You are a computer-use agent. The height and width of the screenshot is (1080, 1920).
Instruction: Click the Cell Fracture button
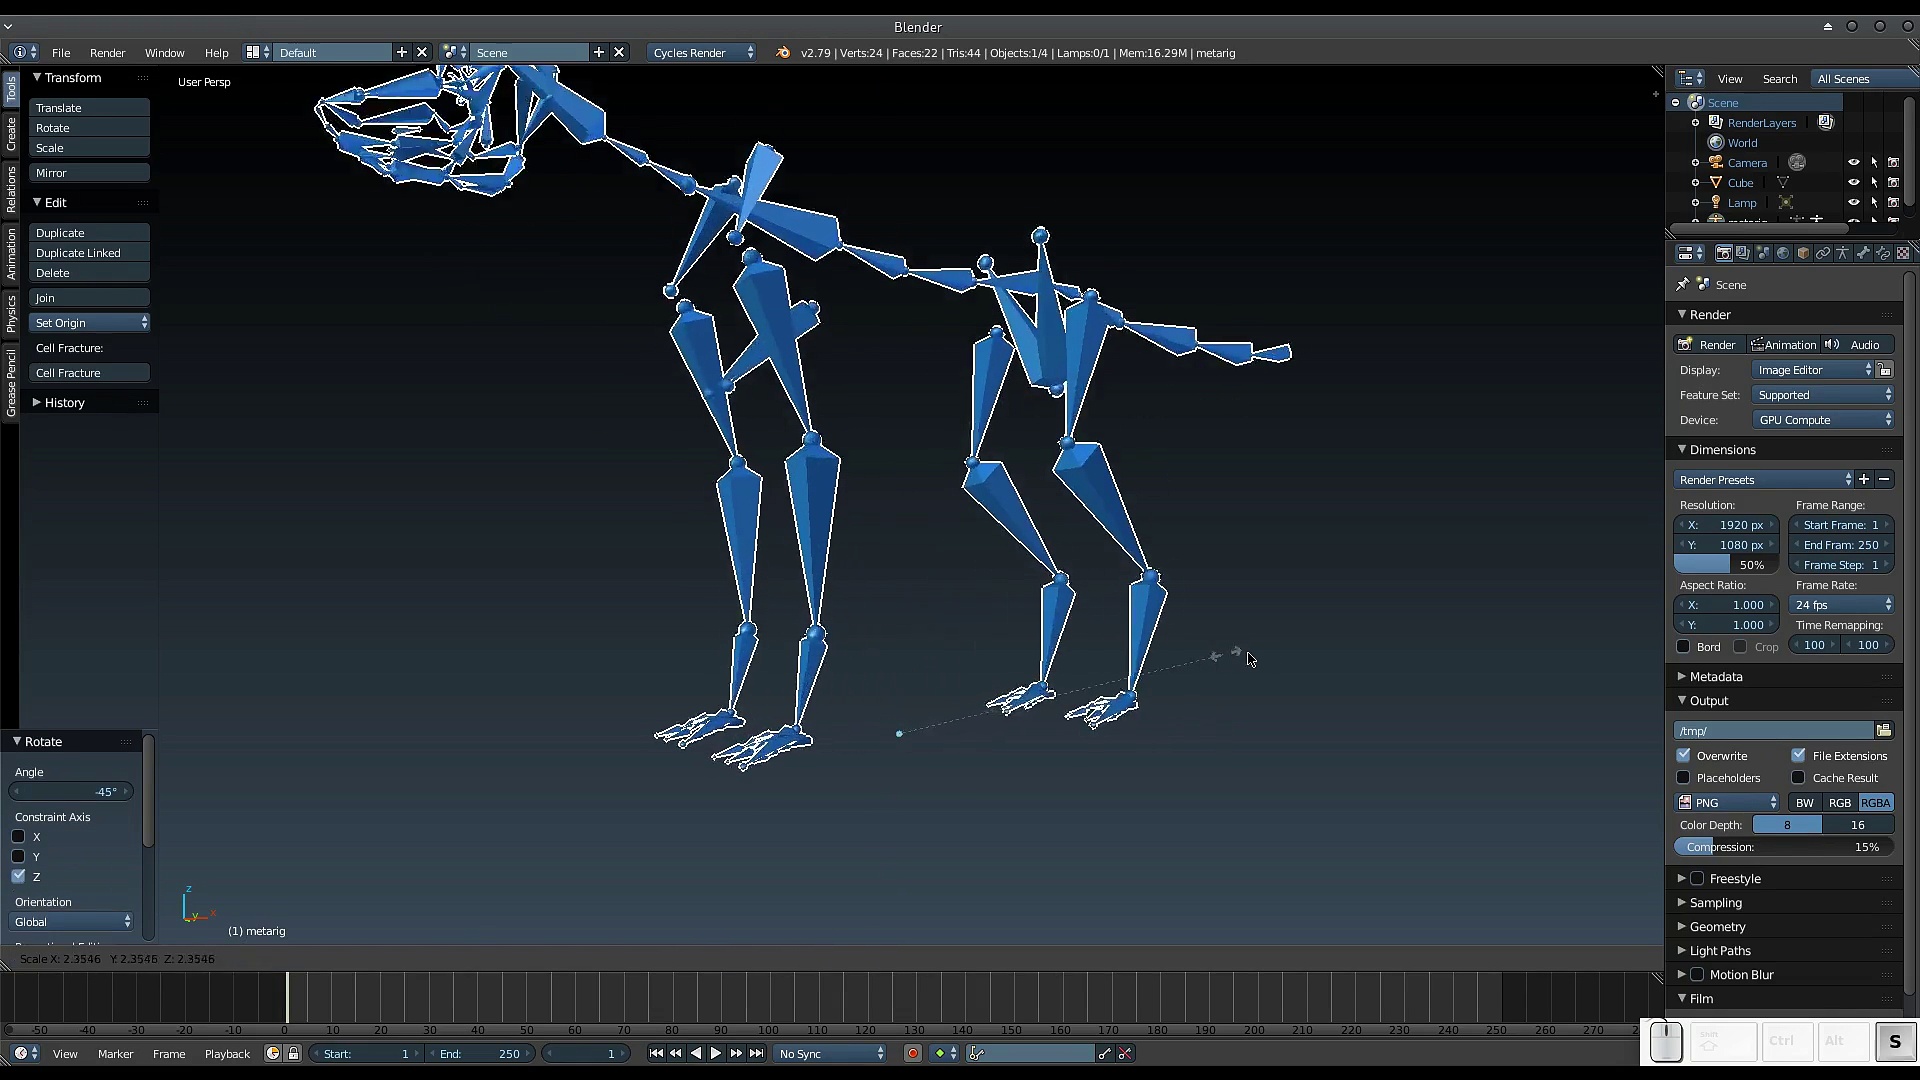[x=89, y=372]
